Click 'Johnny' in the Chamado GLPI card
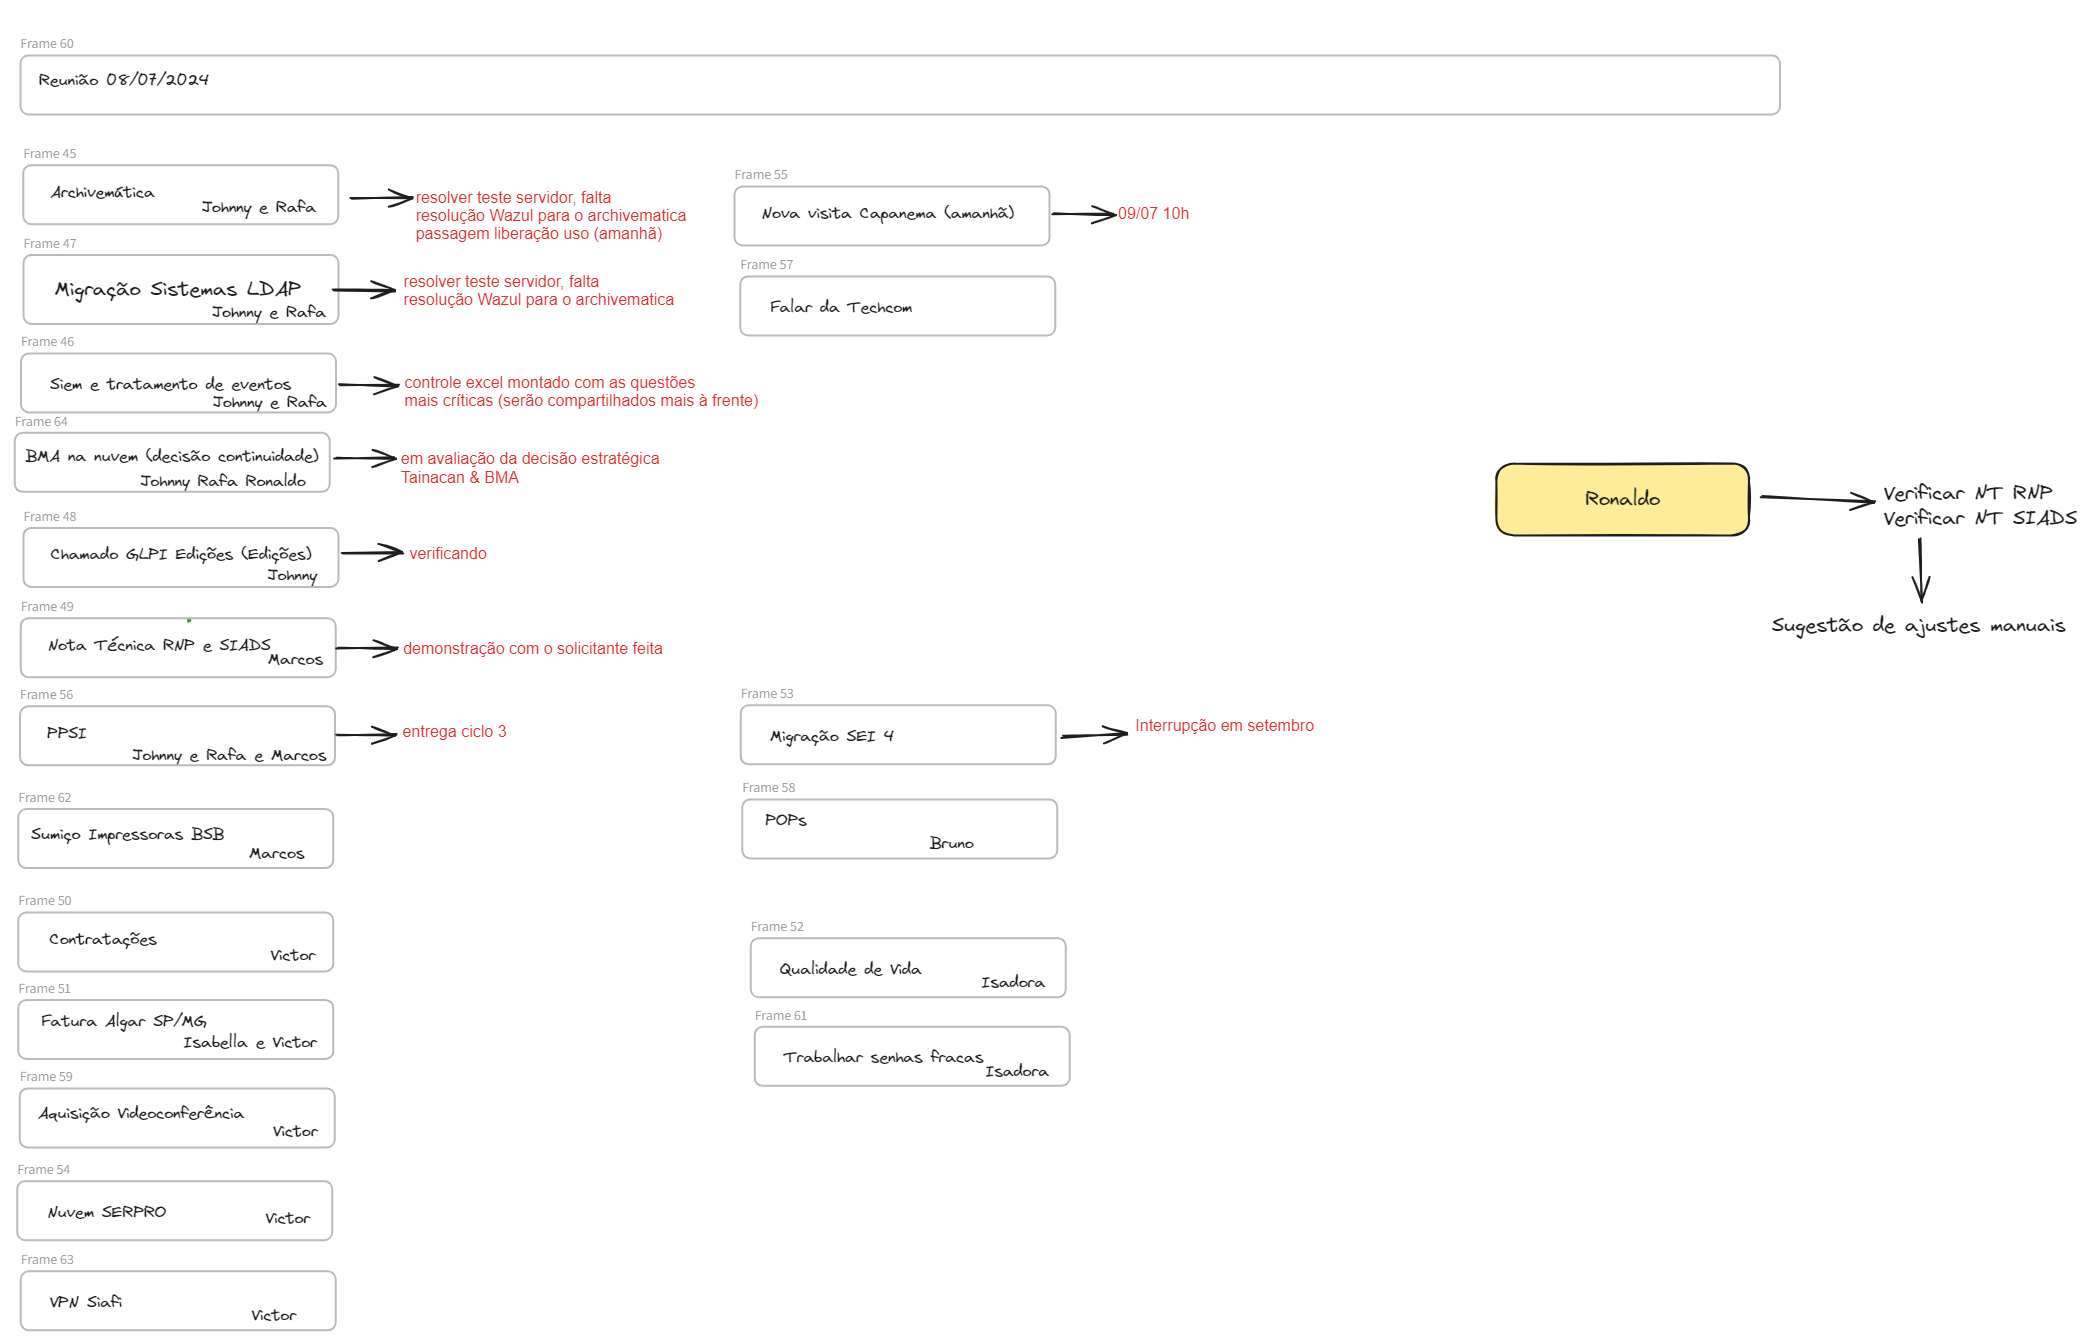 pos(292,575)
